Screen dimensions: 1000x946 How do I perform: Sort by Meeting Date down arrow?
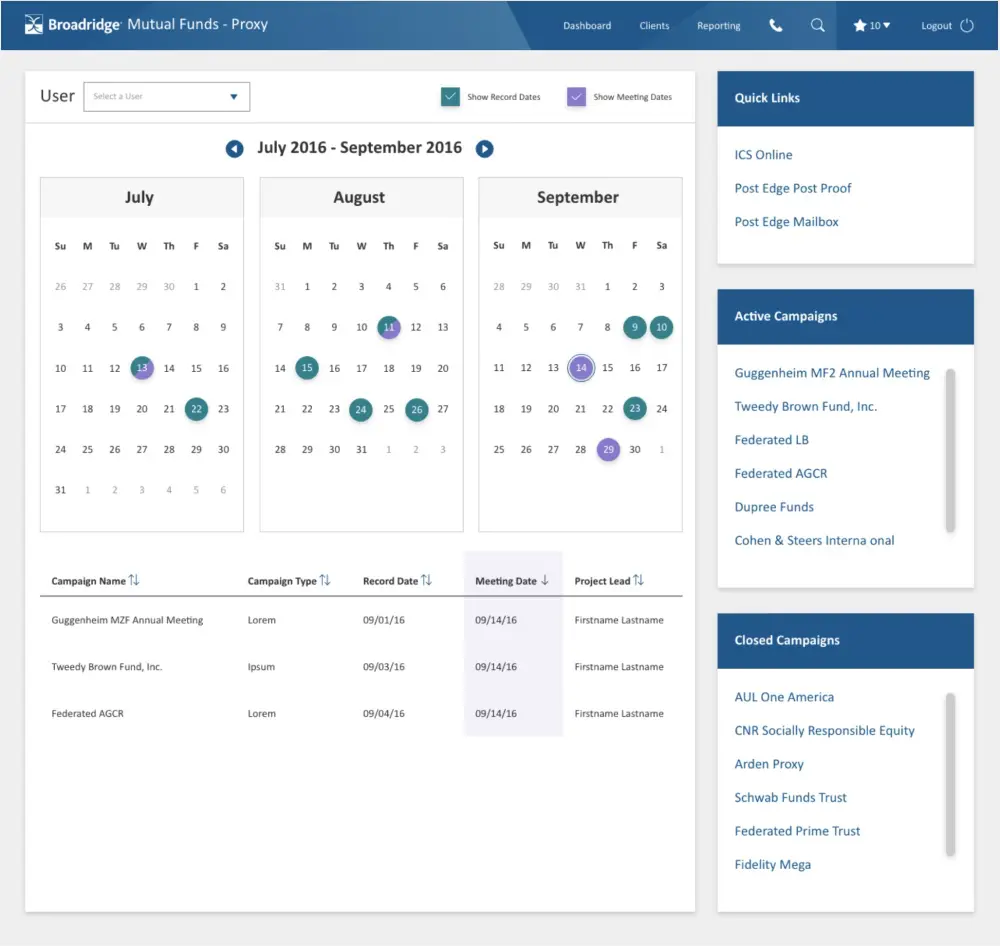(x=545, y=580)
